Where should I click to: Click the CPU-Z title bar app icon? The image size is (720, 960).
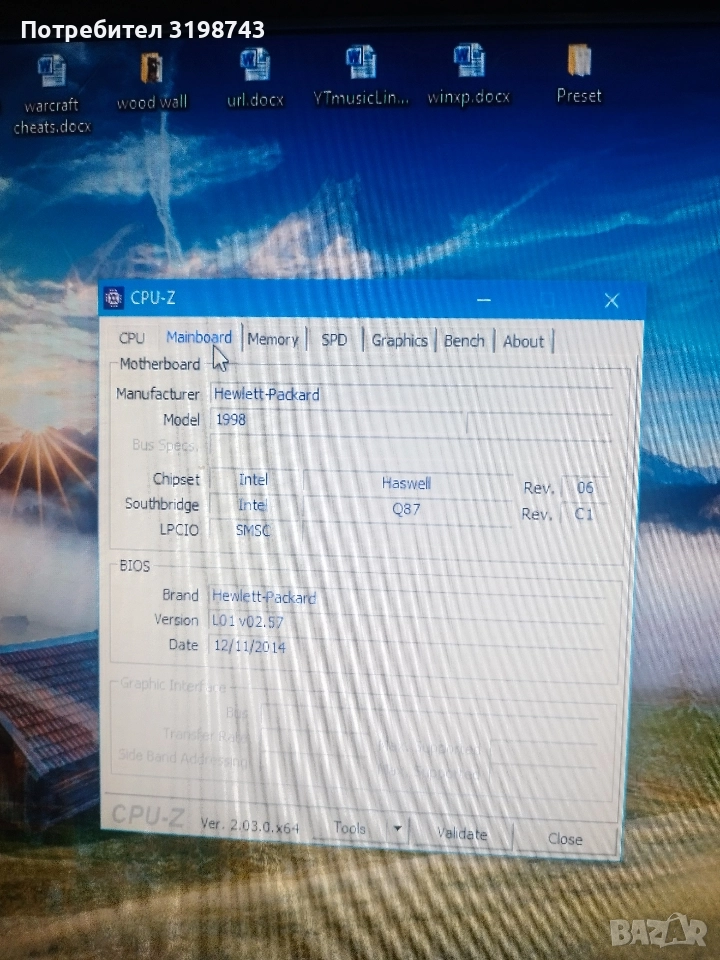tap(114, 298)
